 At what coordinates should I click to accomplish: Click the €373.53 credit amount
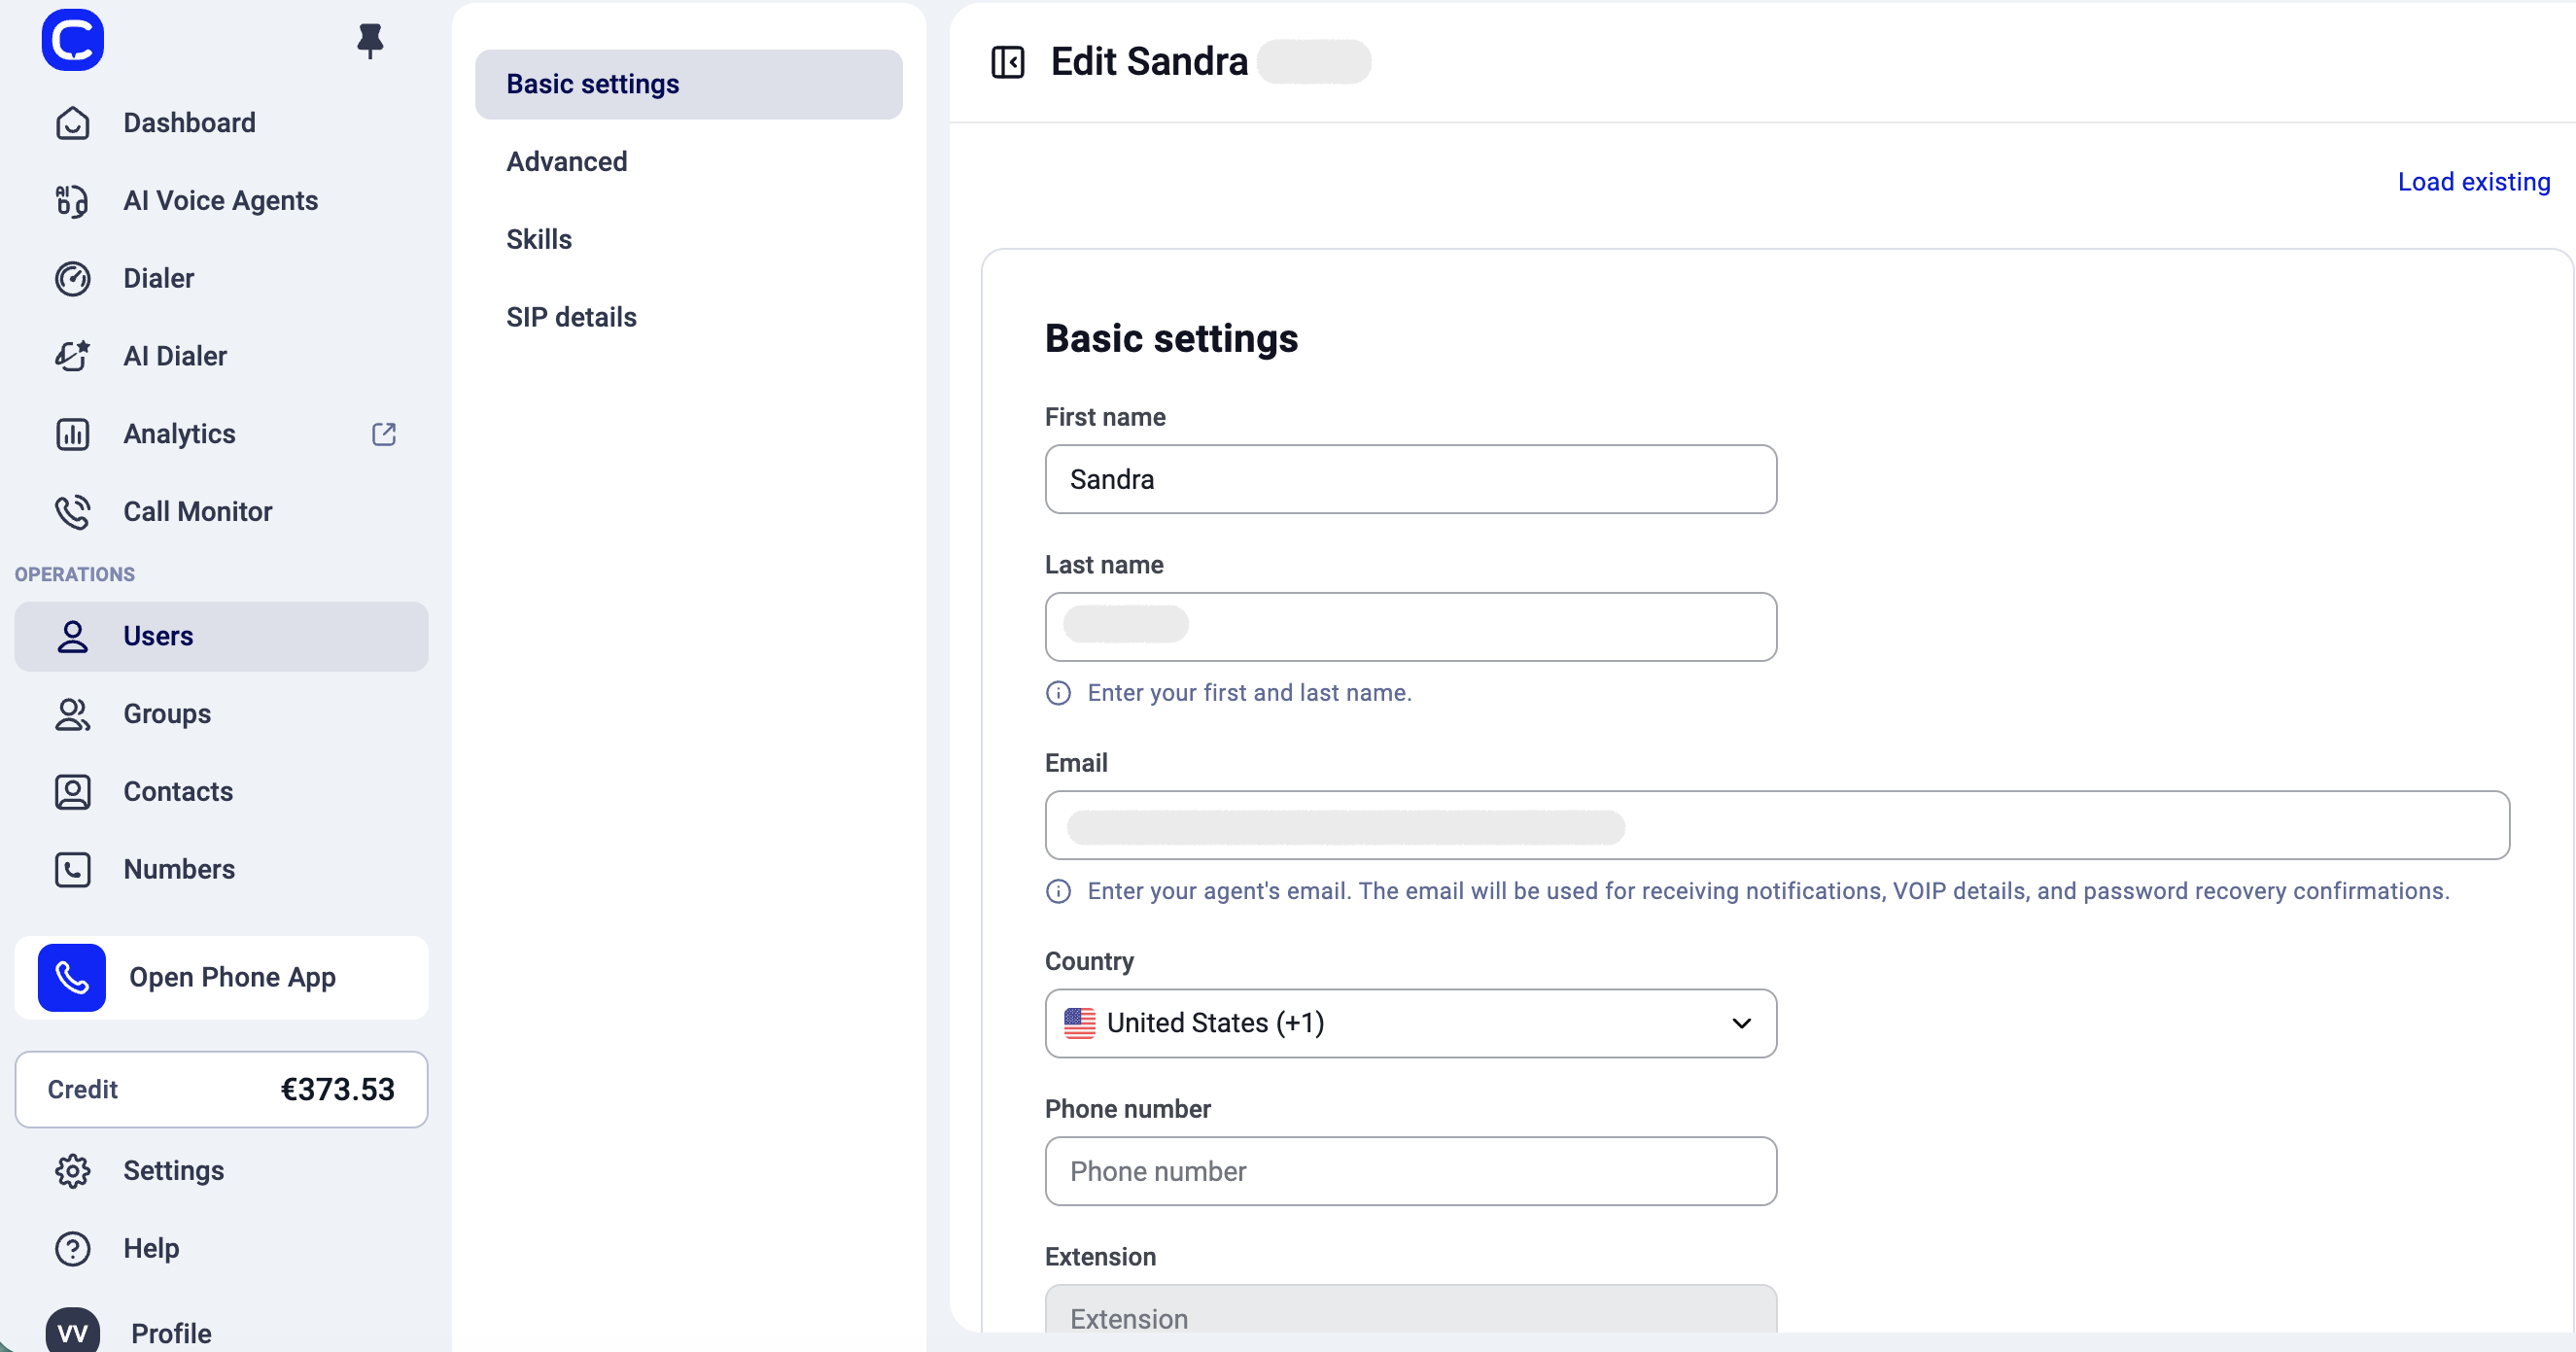338,1089
